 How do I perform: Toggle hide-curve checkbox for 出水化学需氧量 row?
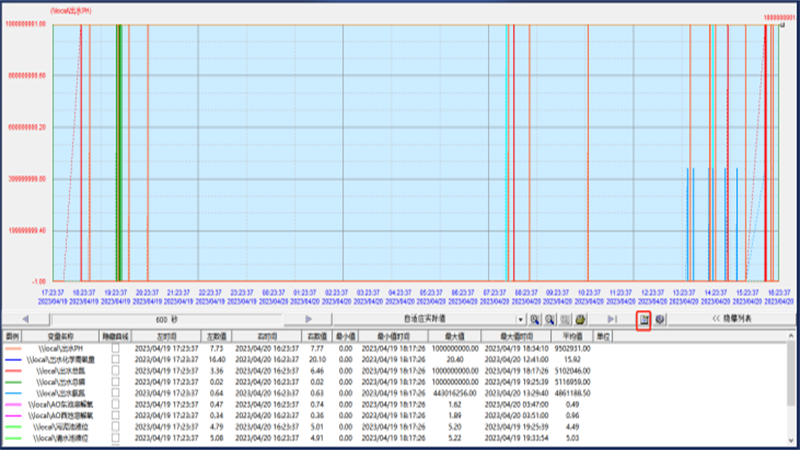point(116,359)
